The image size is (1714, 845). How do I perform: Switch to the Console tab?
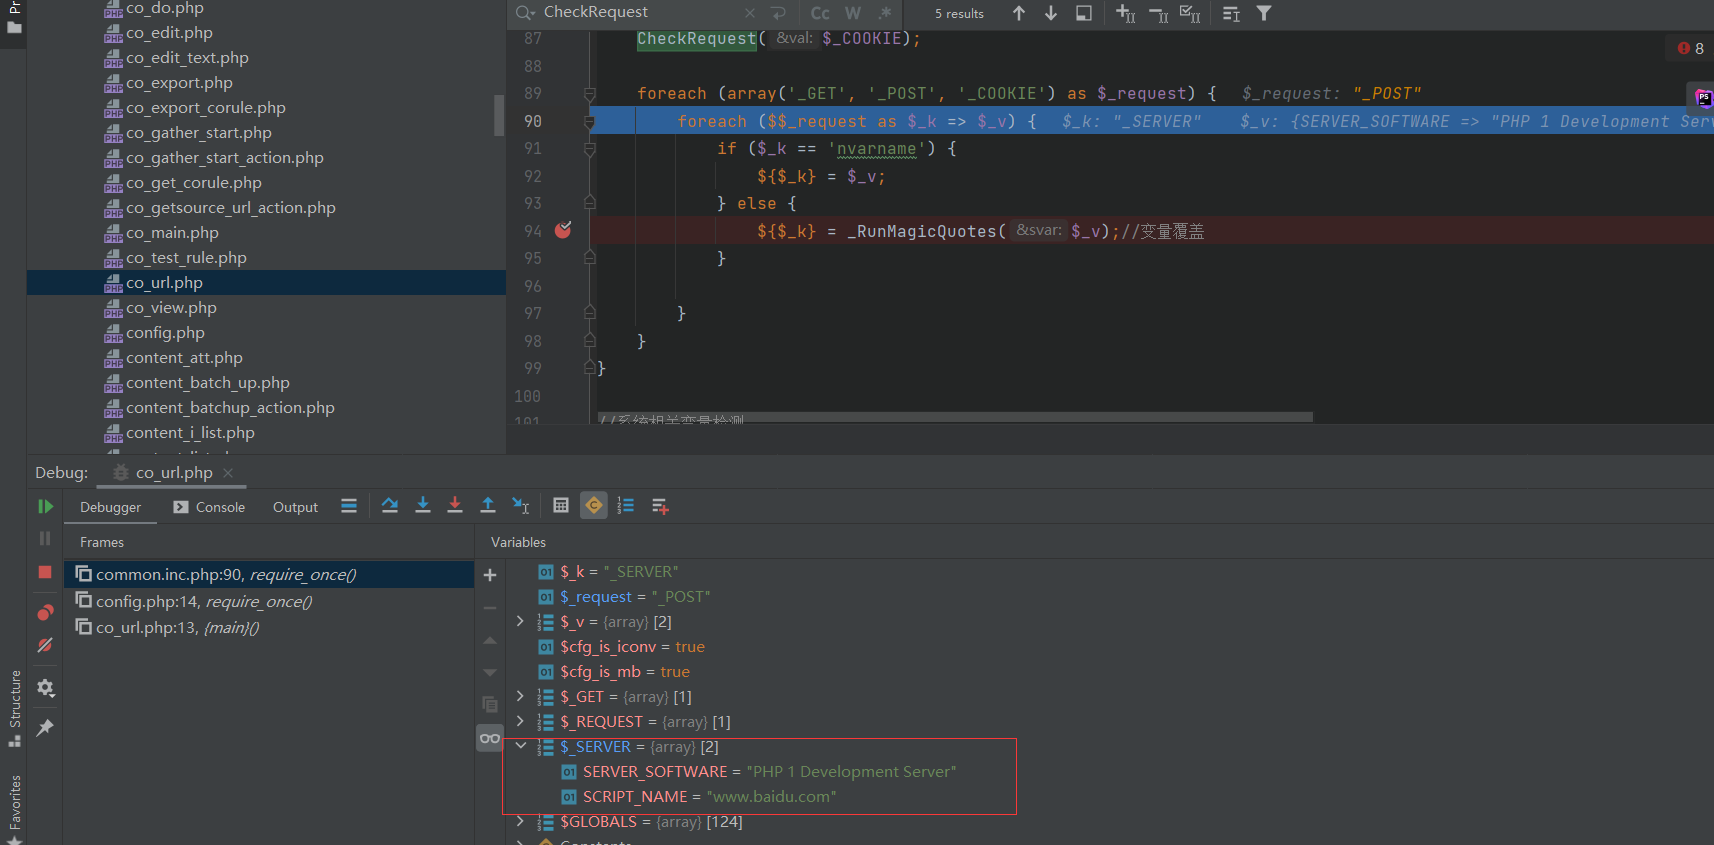coord(209,507)
